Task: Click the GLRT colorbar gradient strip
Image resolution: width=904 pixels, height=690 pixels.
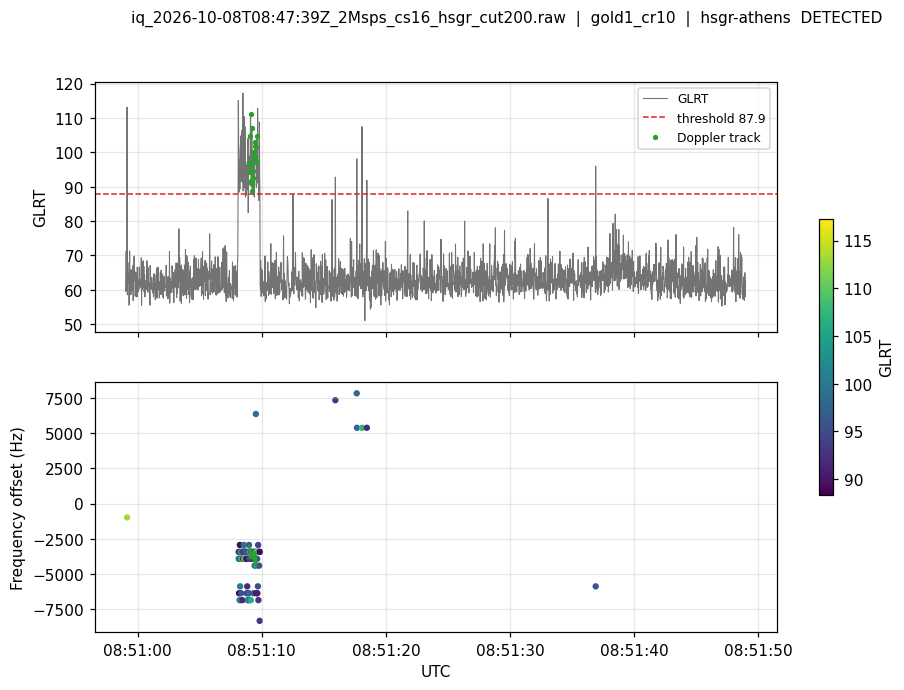Action: point(826,357)
